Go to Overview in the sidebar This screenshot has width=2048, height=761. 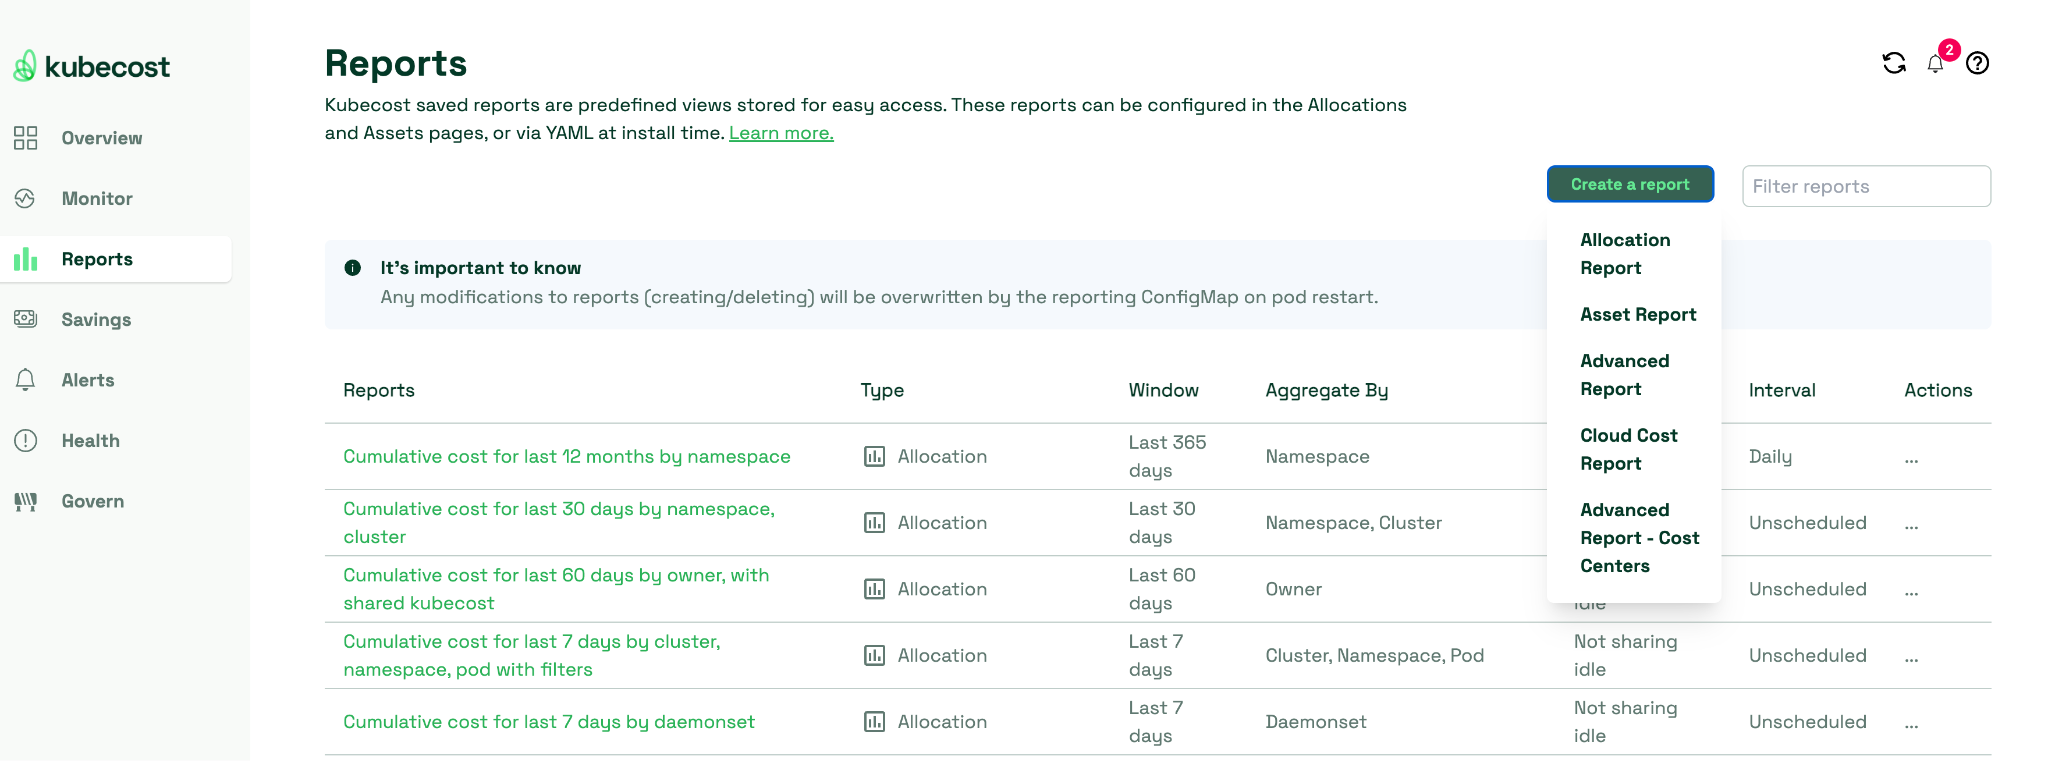(x=102, y=138)
